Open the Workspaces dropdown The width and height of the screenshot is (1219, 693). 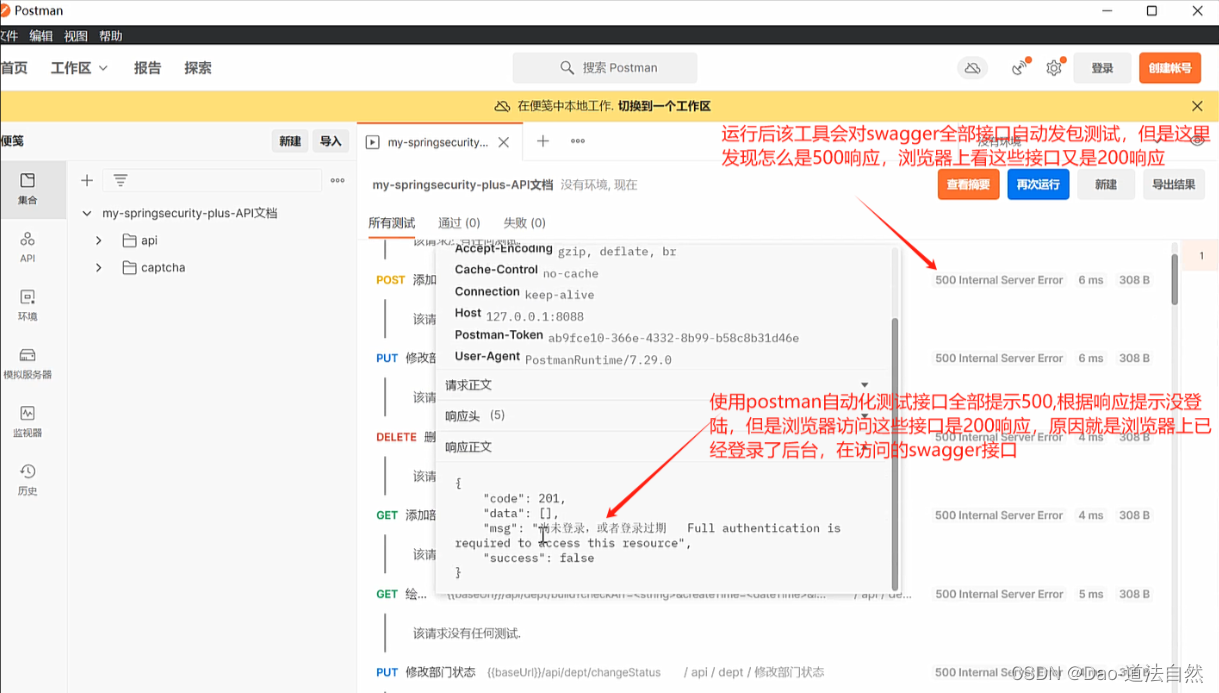(x=79, y=68)
